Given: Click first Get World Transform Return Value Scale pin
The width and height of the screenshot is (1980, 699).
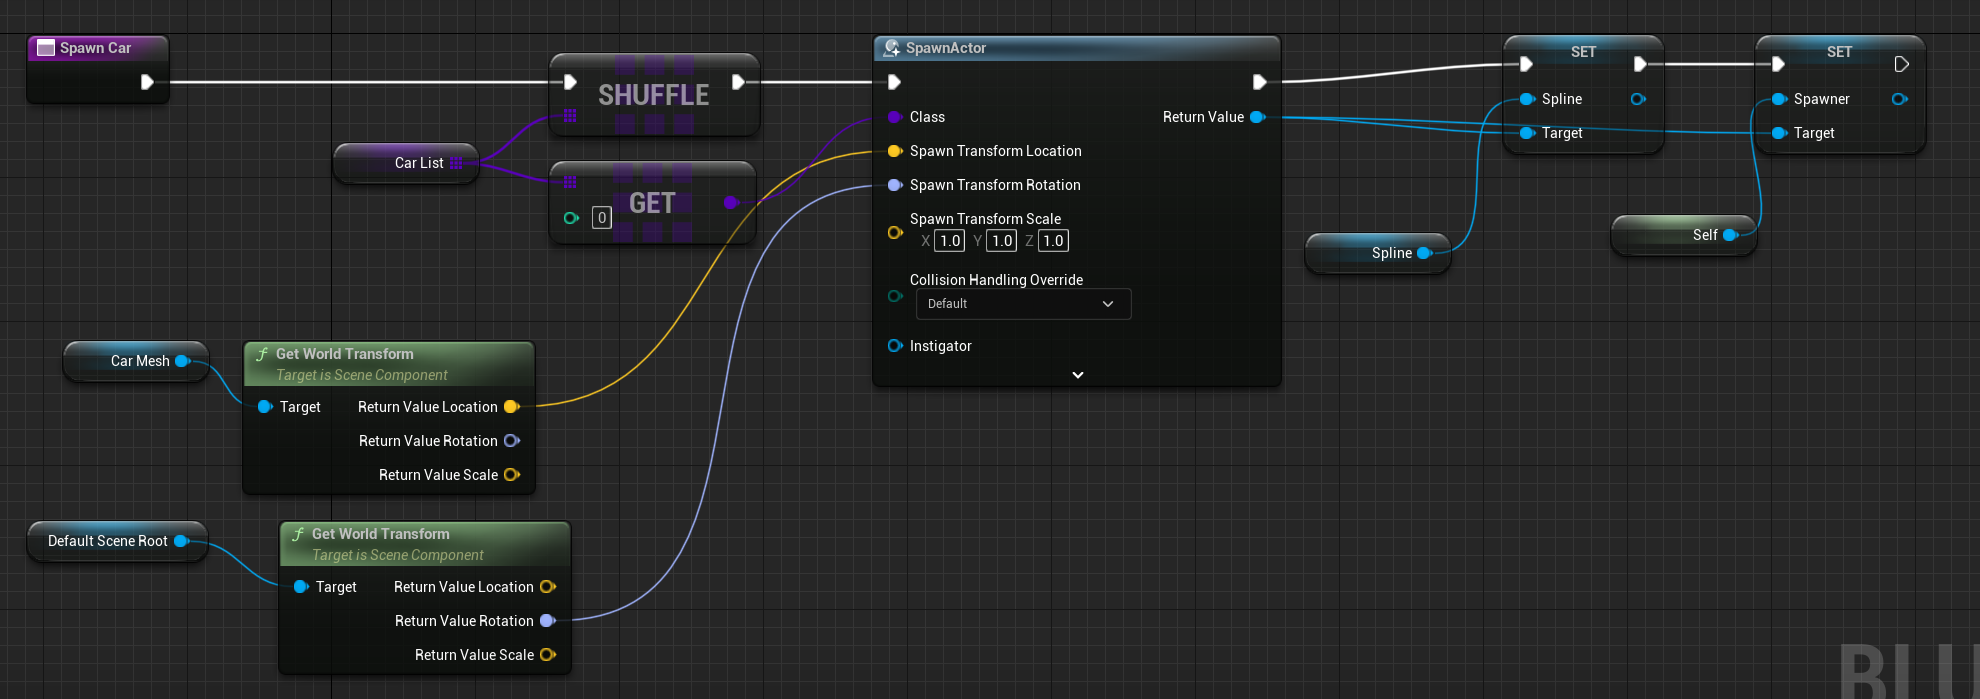Looking at the screenshot, I should click(511, 475).
